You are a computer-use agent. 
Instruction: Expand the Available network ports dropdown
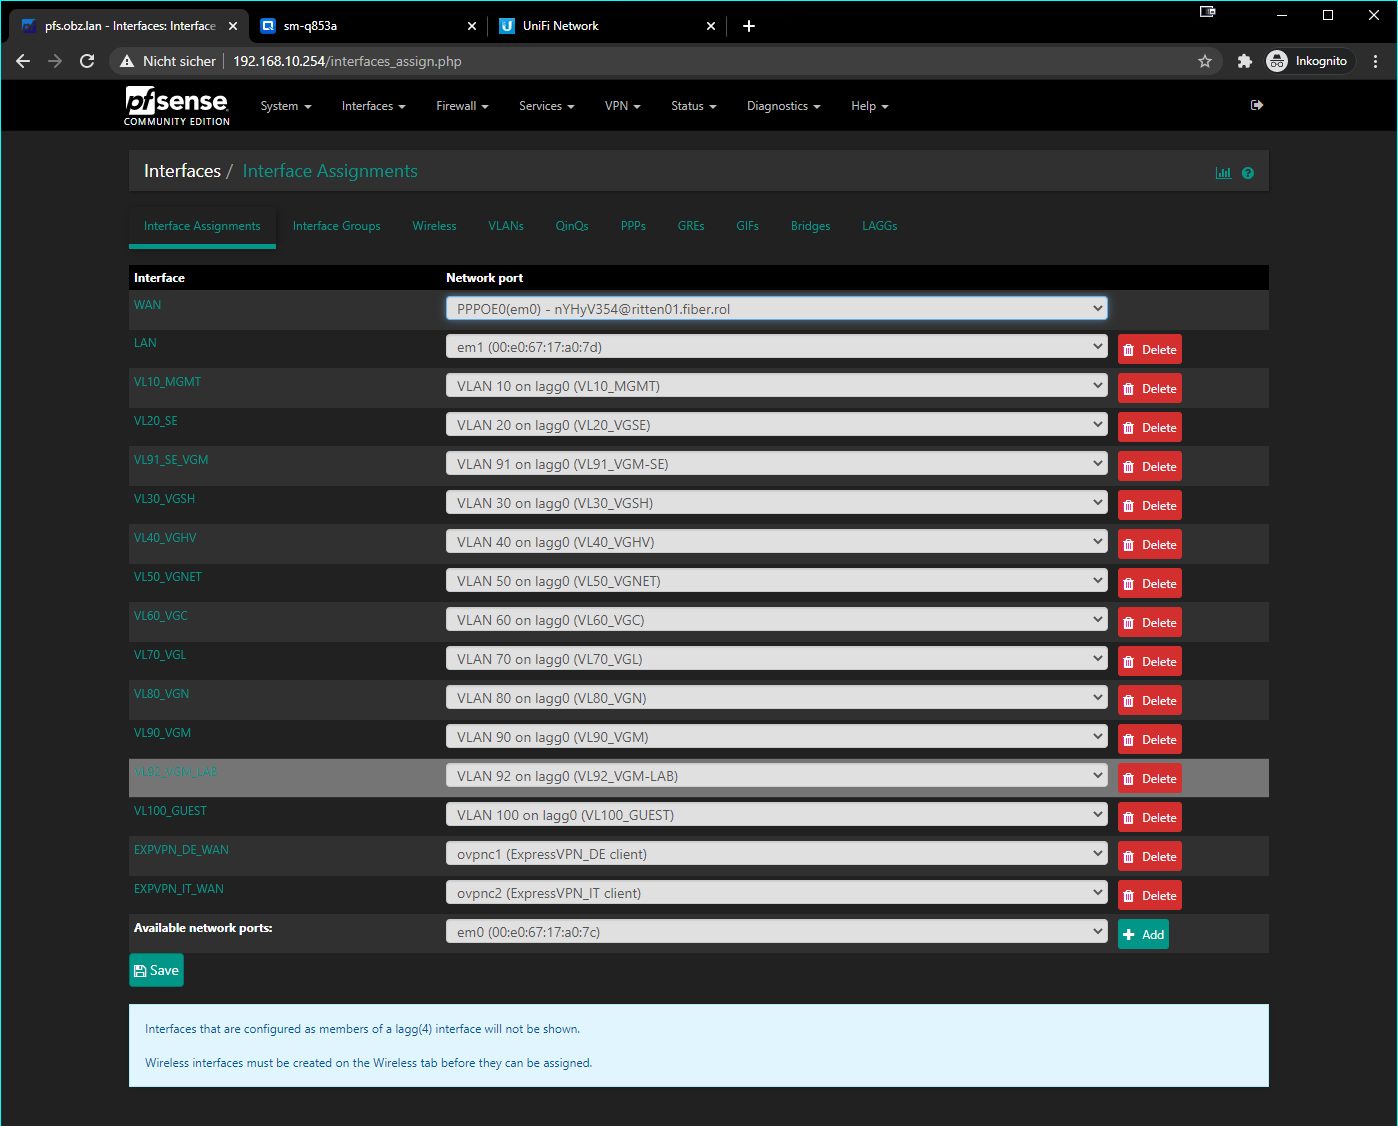[x=777, y=932]
